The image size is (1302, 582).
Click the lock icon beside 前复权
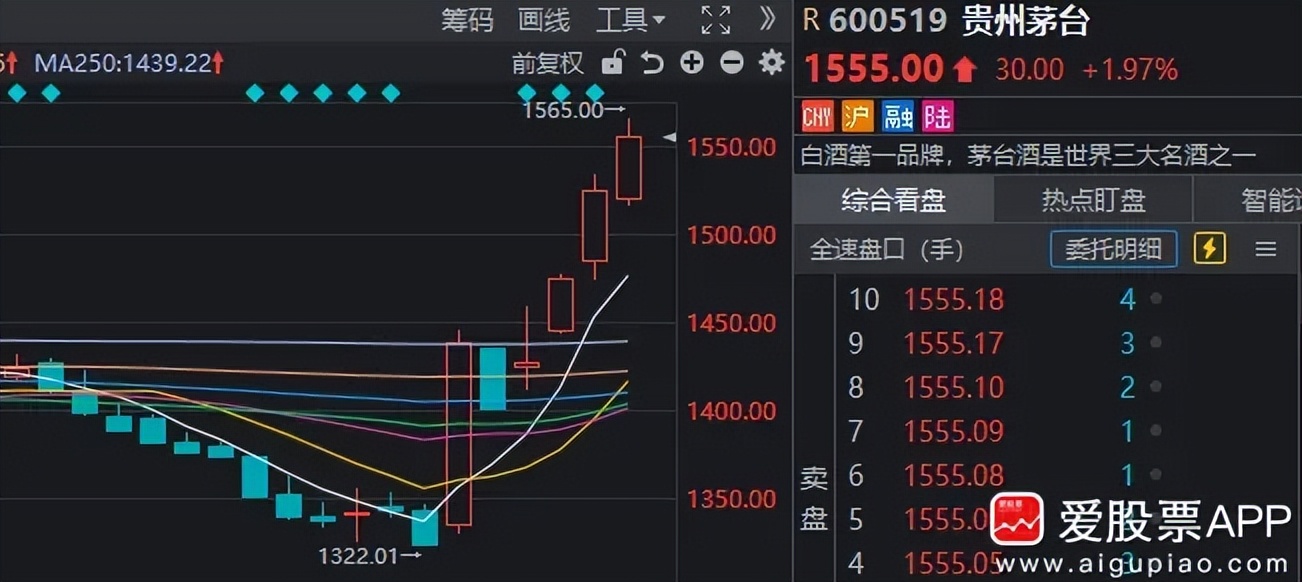pos(612,63)
